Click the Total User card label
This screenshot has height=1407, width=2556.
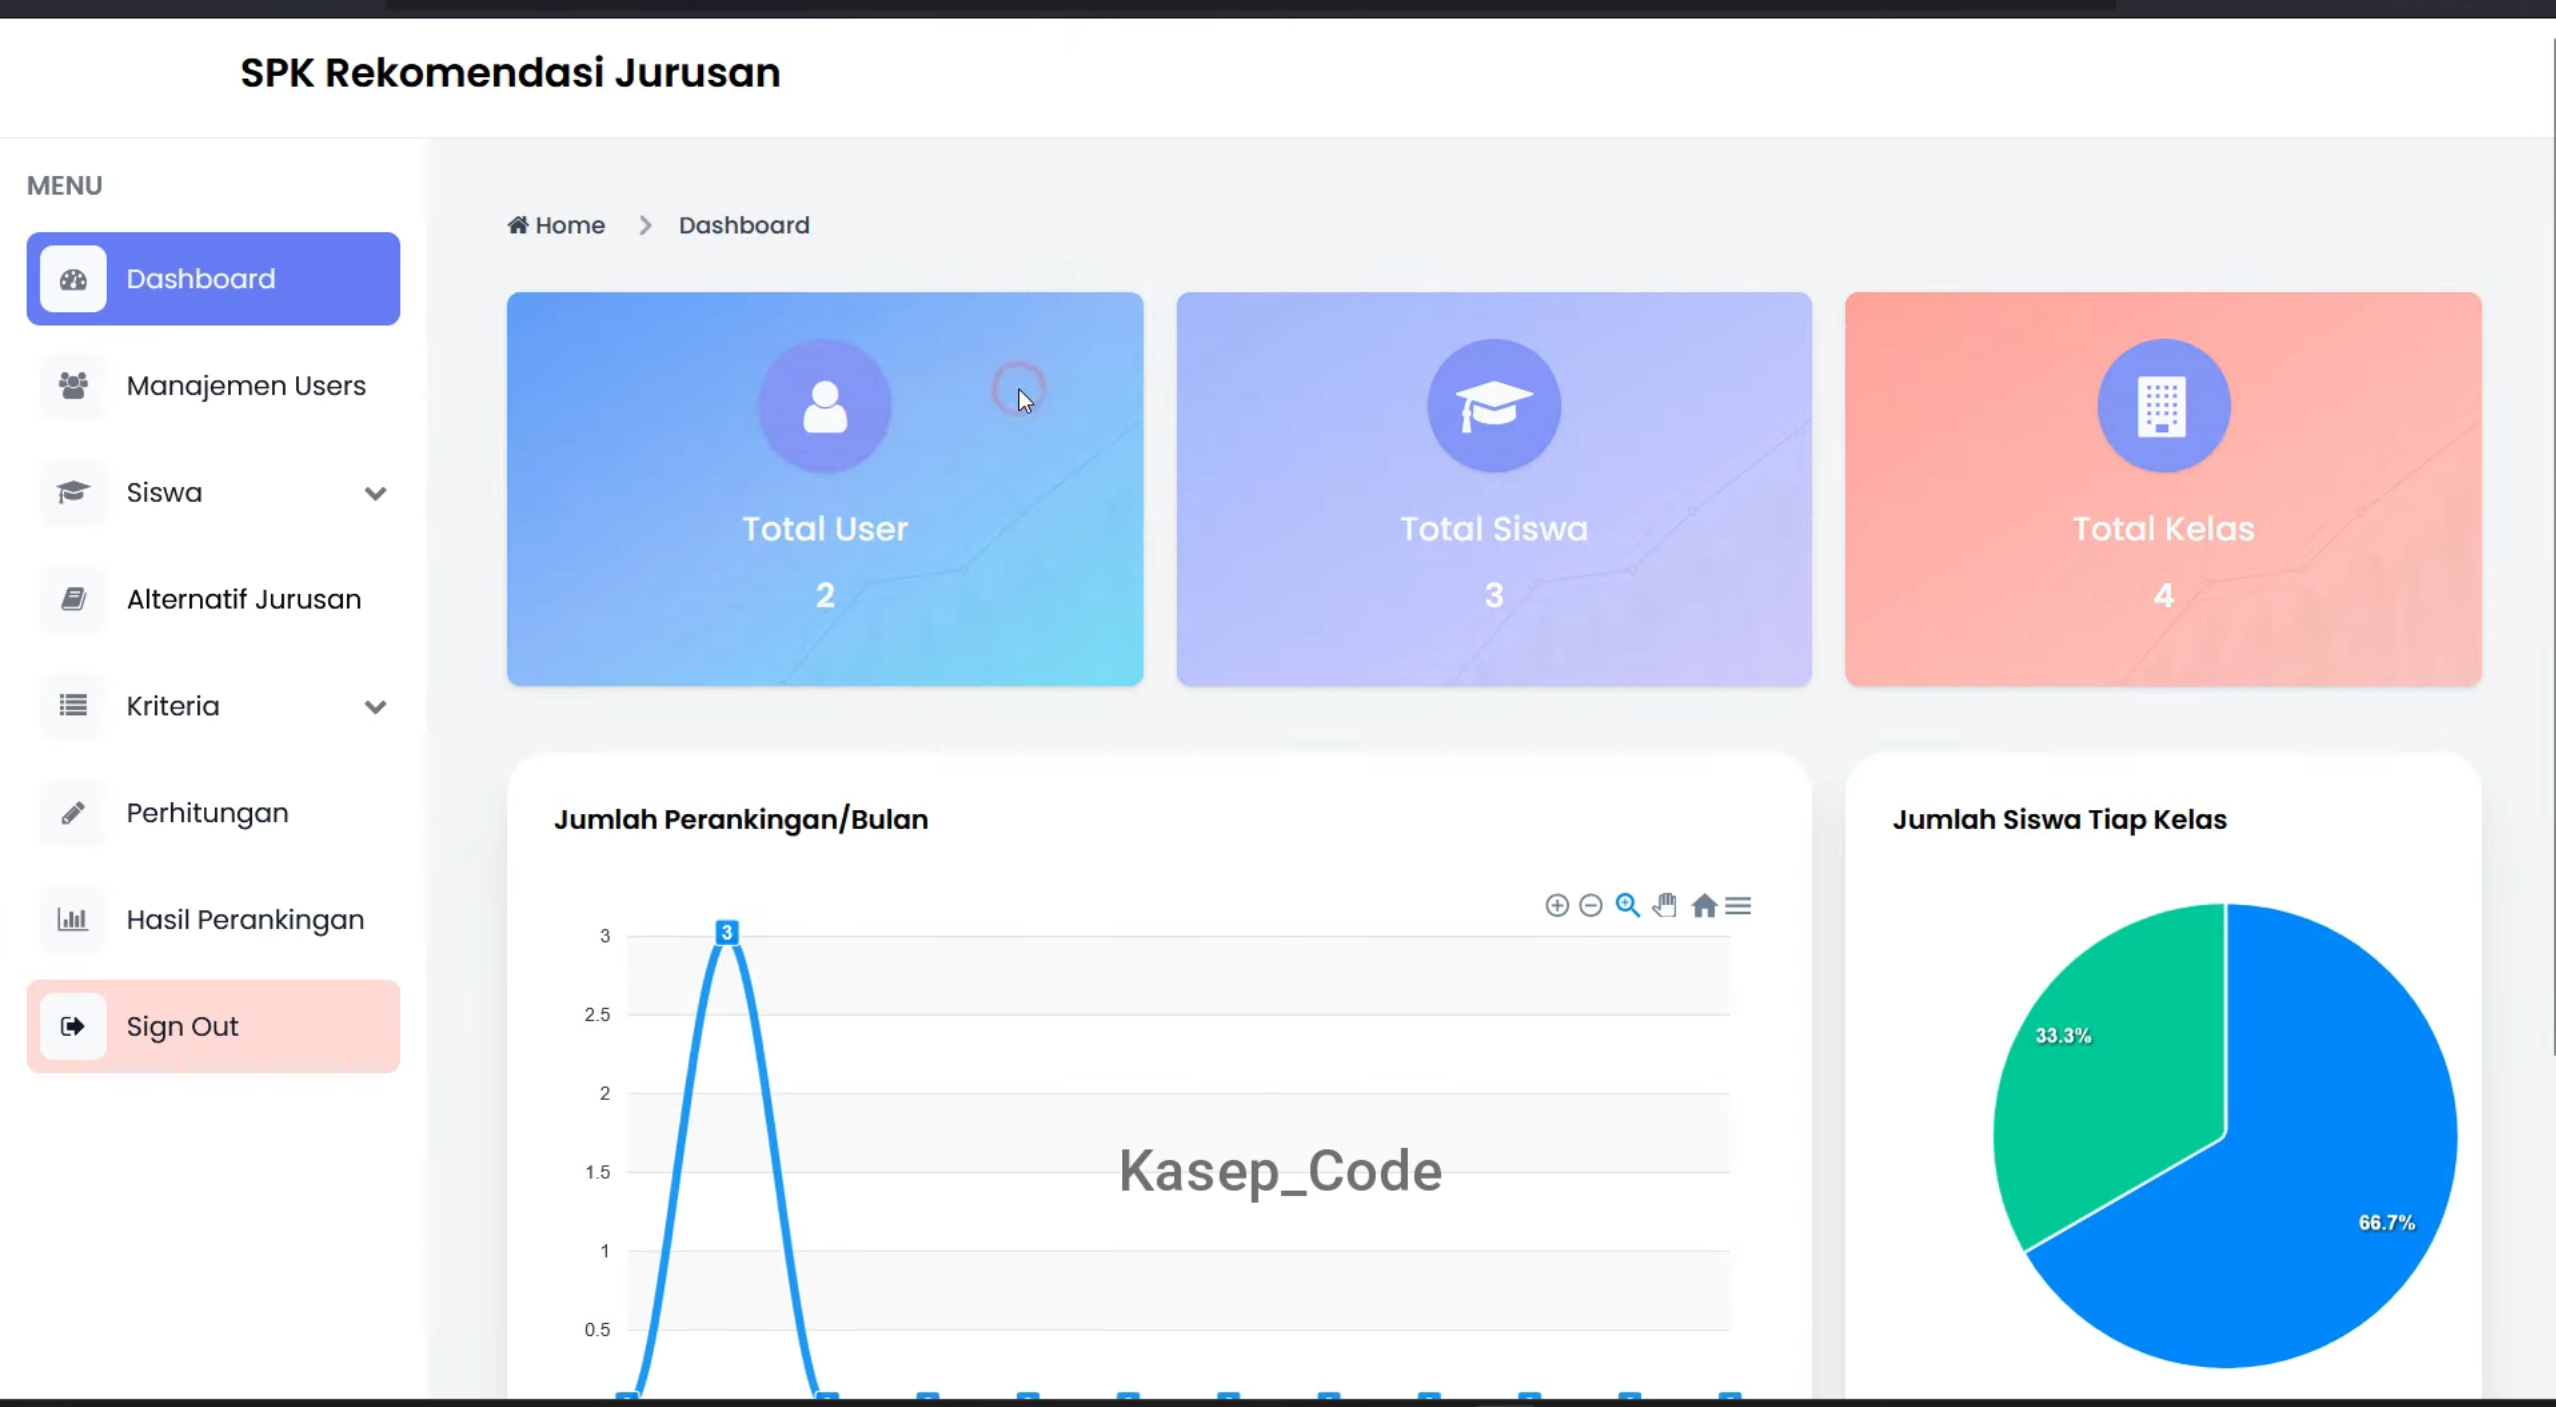tap(825, 529)
